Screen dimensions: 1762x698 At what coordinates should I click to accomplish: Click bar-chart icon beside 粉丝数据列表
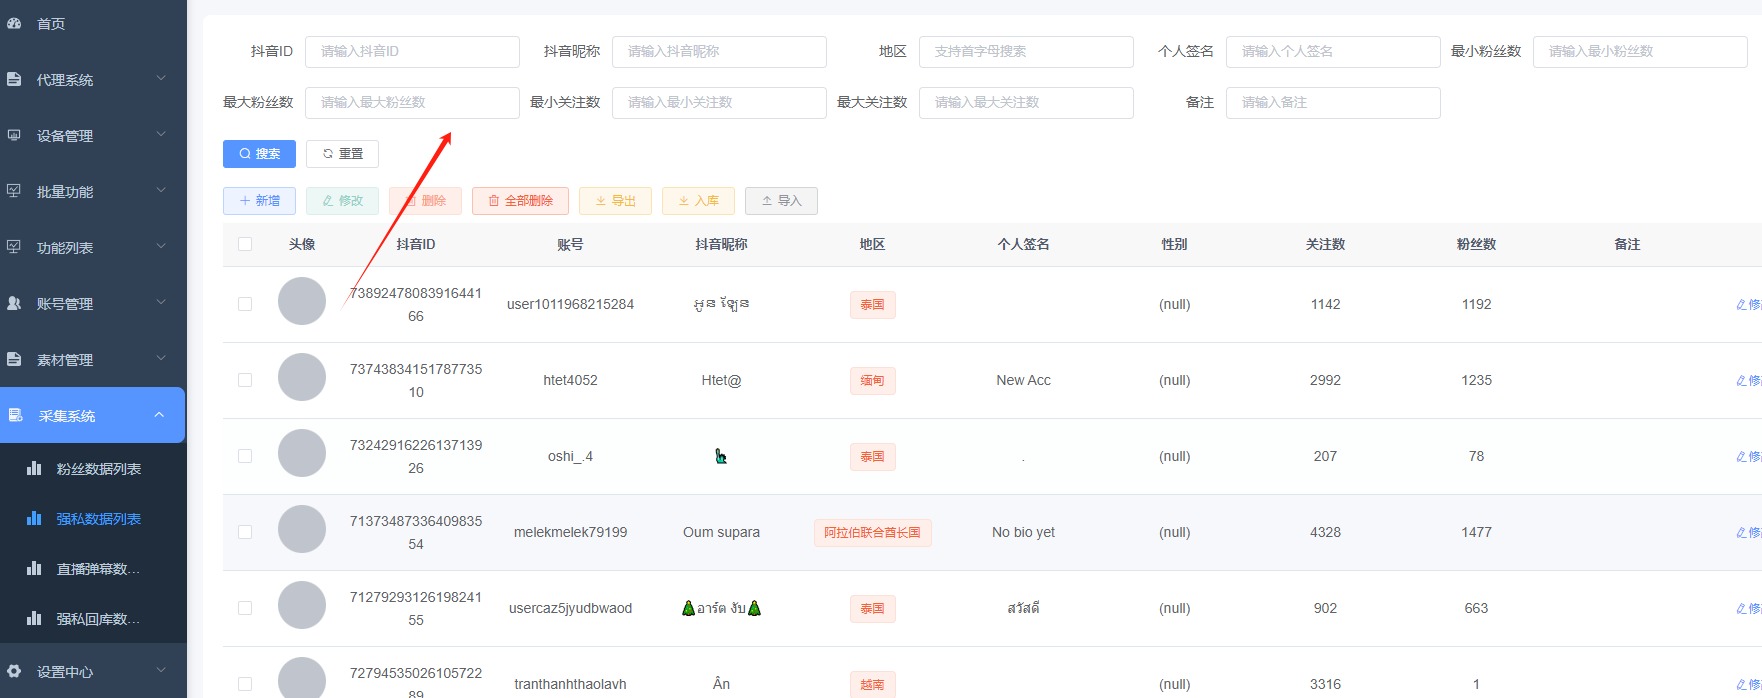point(34,468)
